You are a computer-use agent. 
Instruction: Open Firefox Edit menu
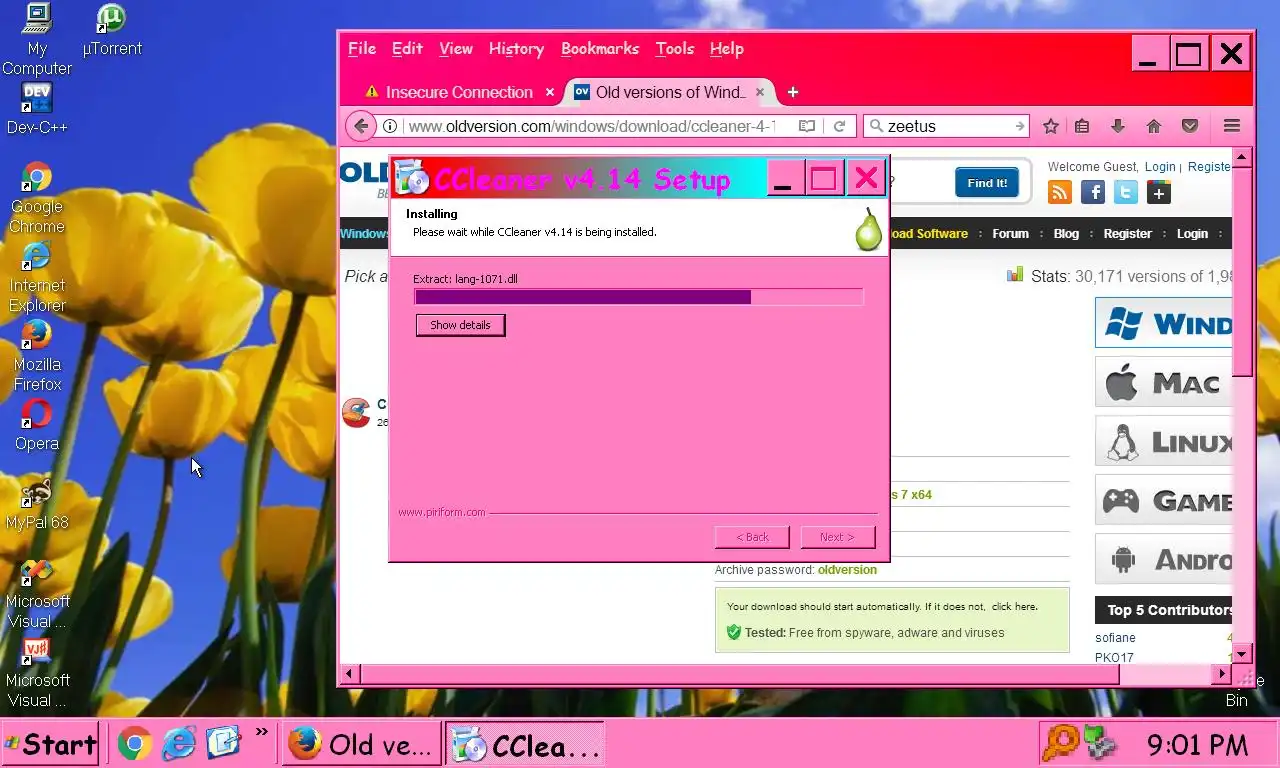point(407,49)
